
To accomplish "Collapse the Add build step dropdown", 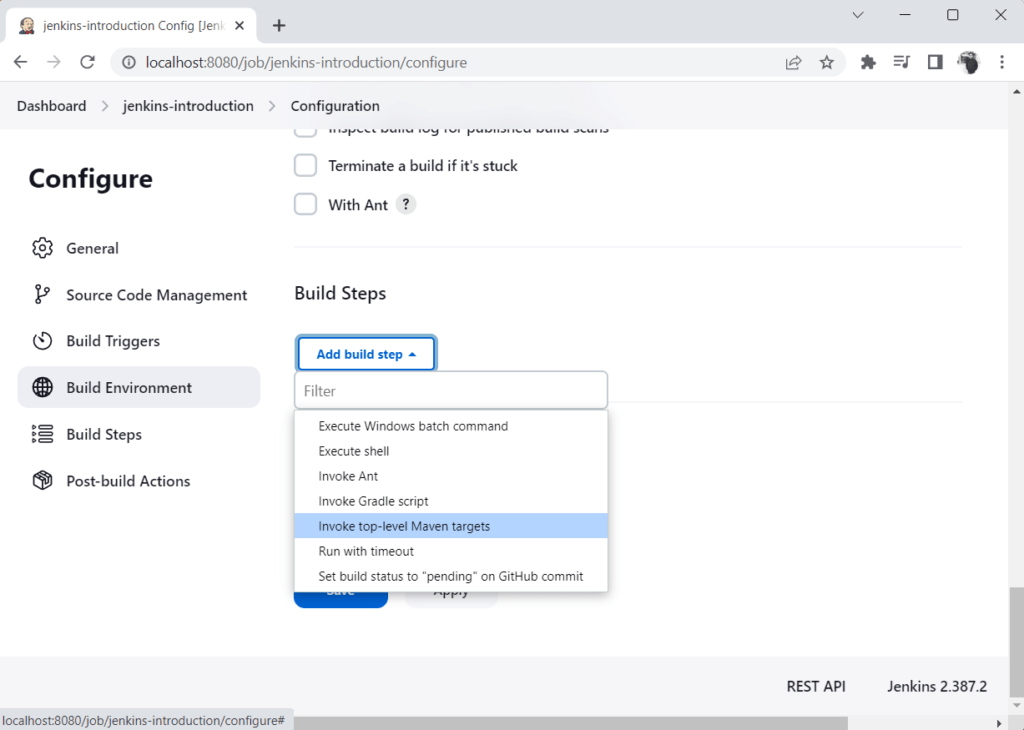I will click(x=366, y=353).
